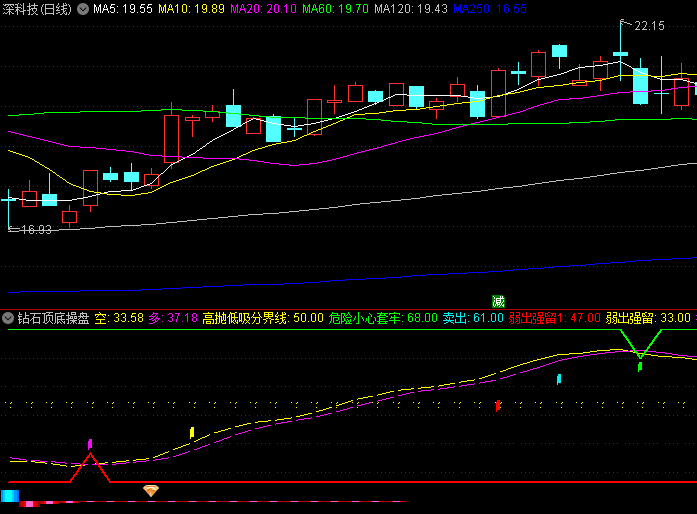Click the 多: 37.18 value
The image size is (697, 514).
pos(173,318)
